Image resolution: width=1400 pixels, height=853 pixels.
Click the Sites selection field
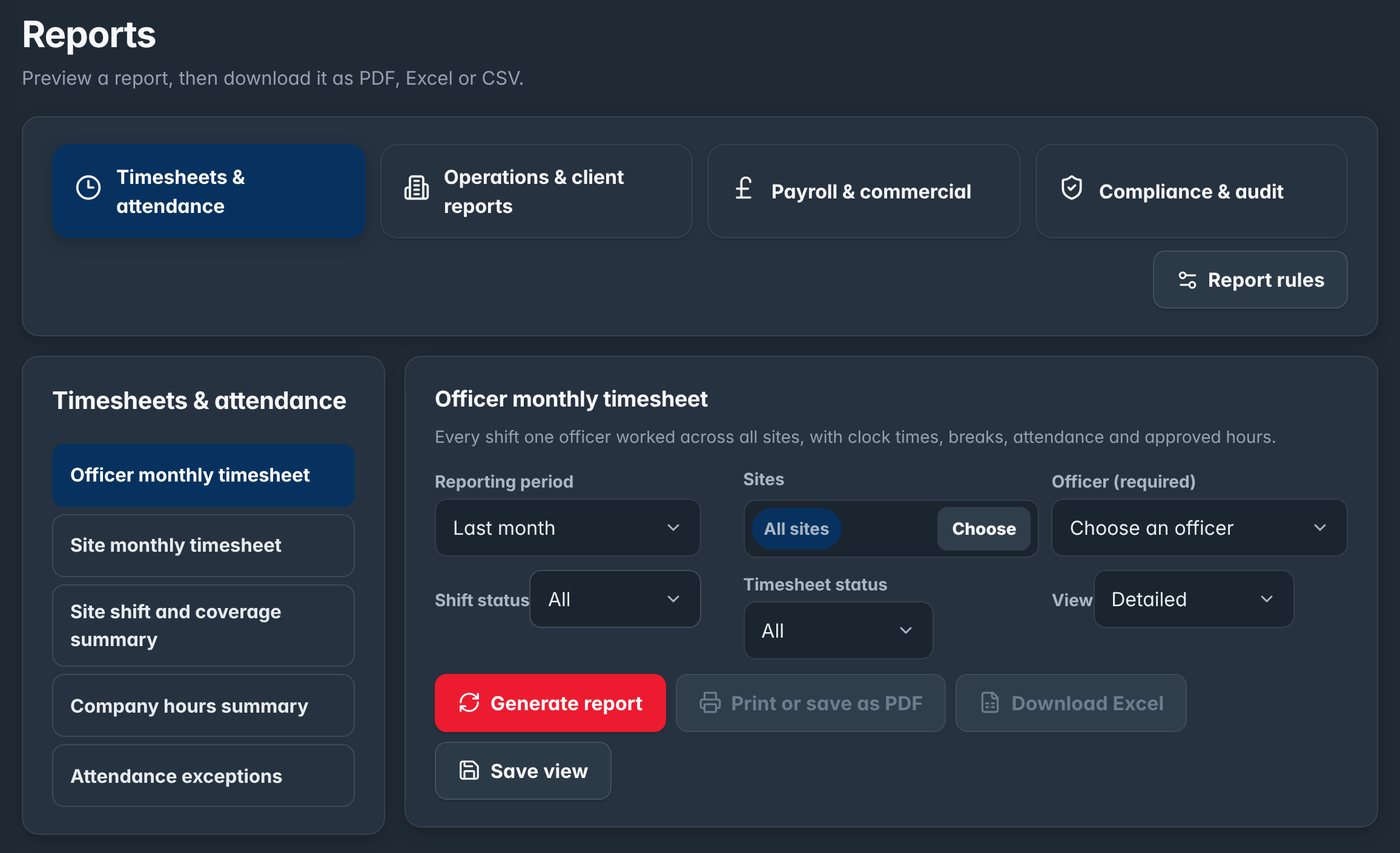[x=891, y=529]
